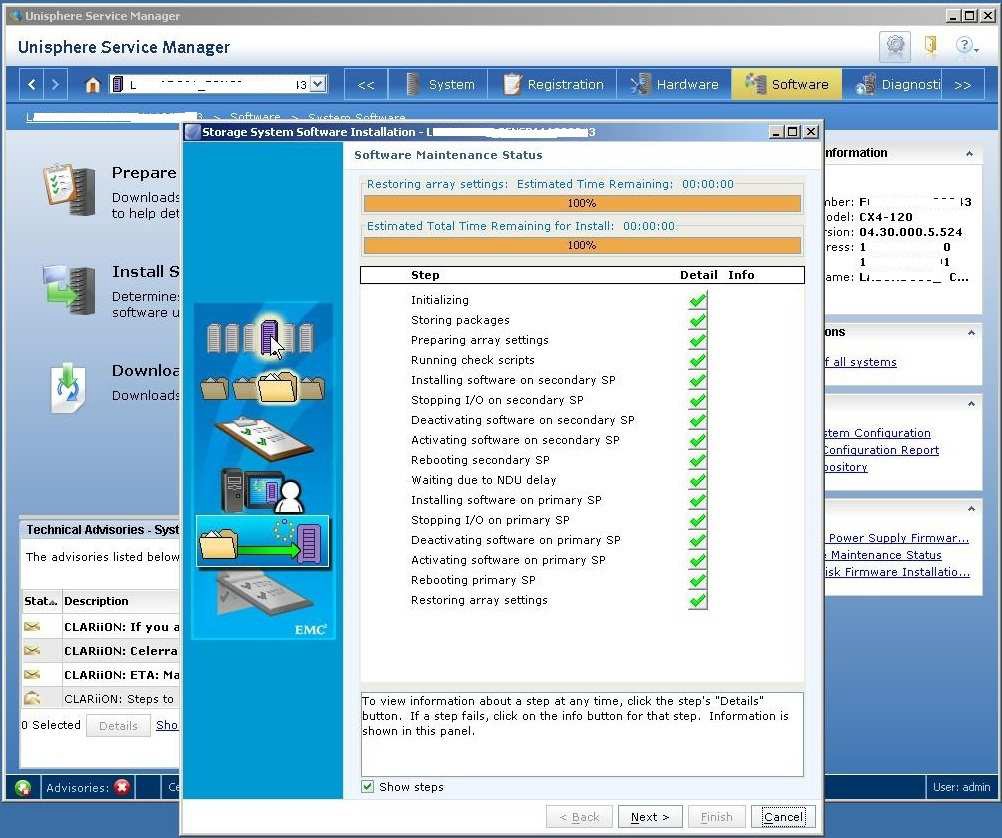Open the Hardware tab
This screenshot has height=838, width=1002.
674,84
